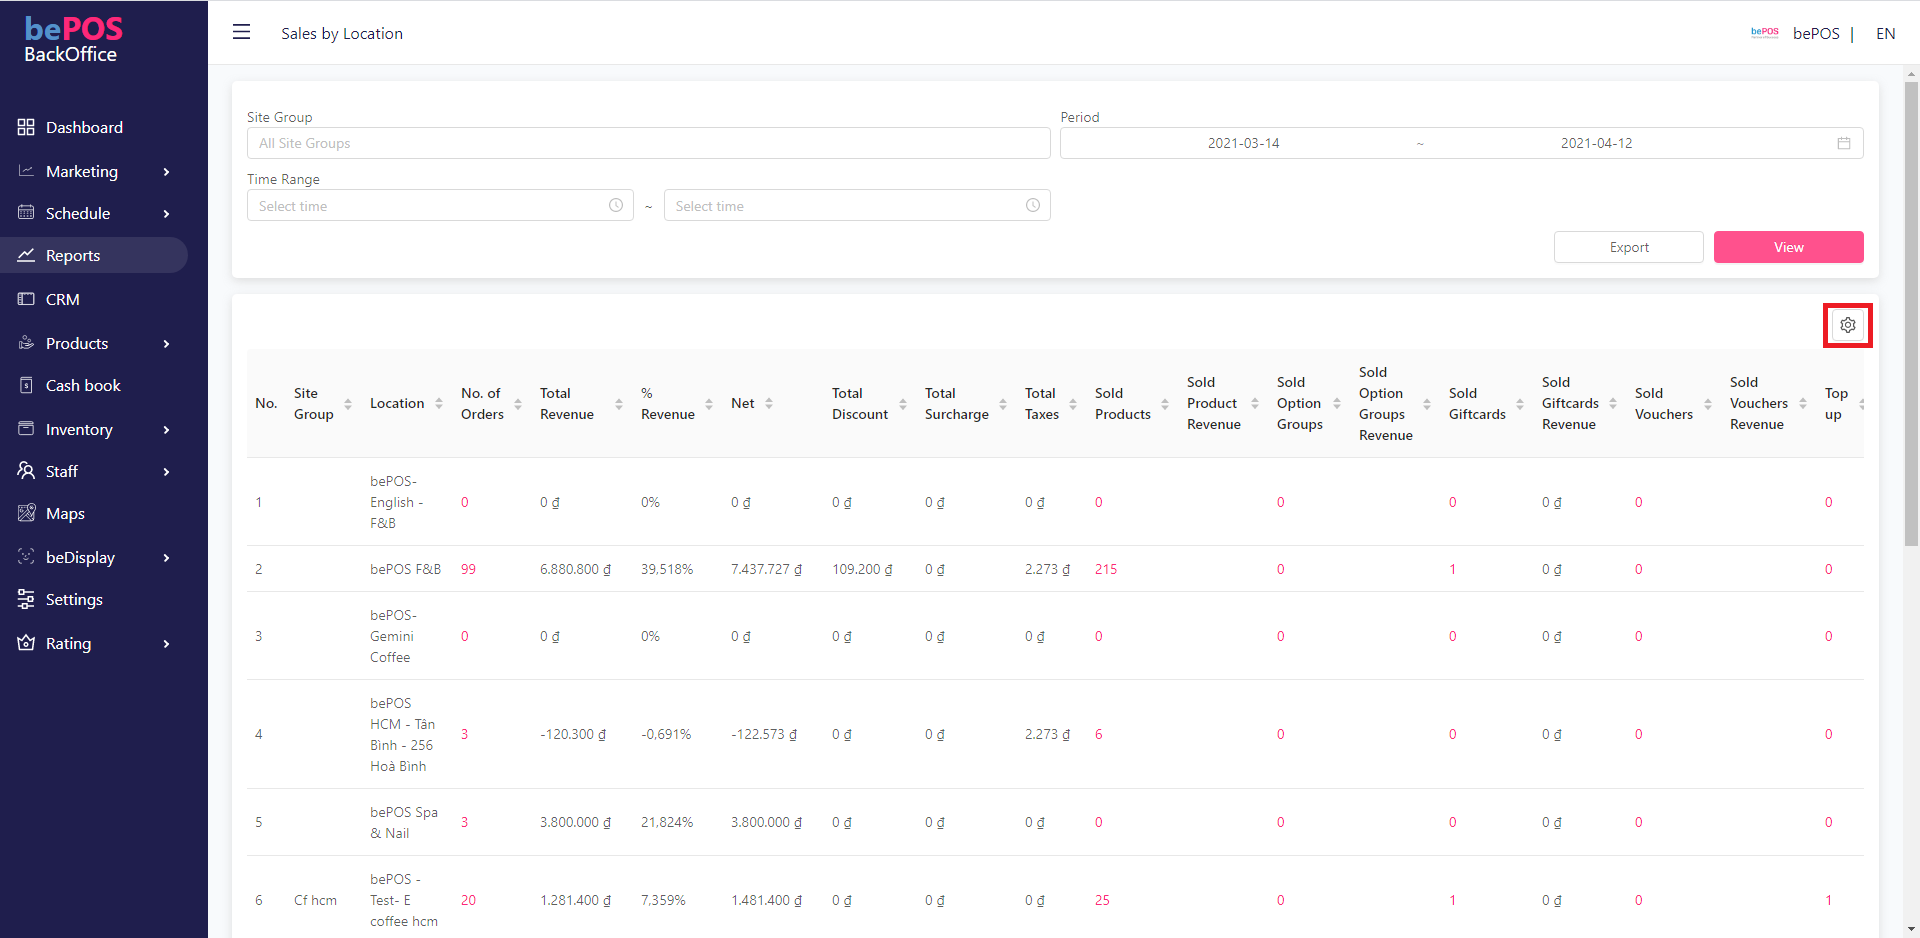Screen dimensions: 1920x938
Task: Open Maps menu item
Action: (x=65, y=513)
